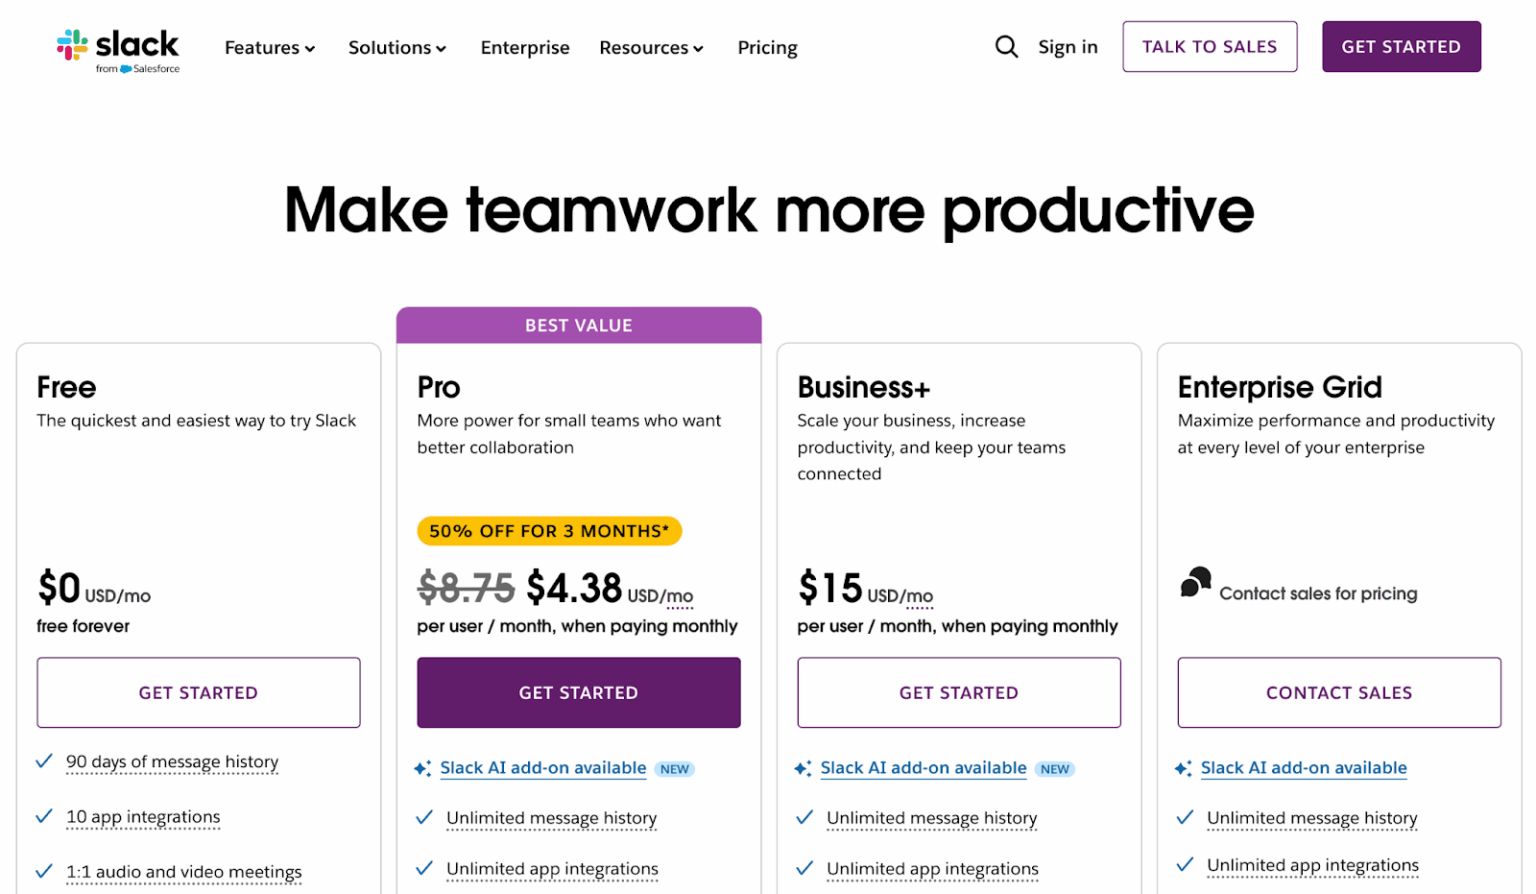Select Pricing in the navigation bar
This screenshot has width=1536, height=894.
point(767,47)
